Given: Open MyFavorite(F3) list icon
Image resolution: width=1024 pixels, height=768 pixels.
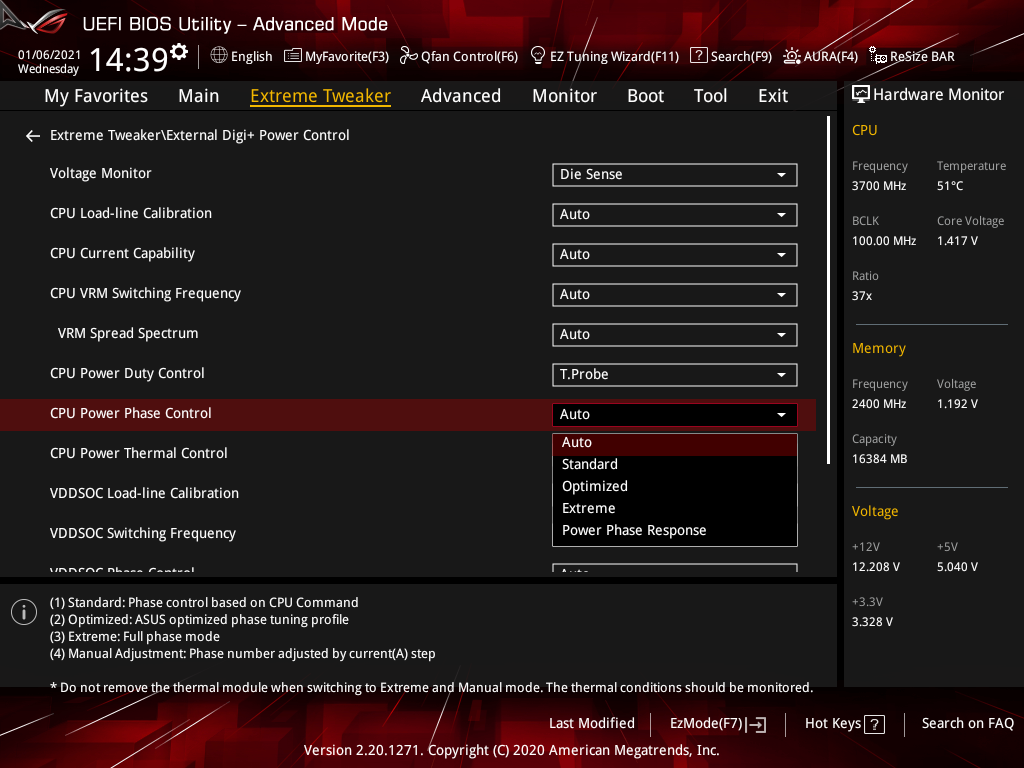Looking at the screenshot, I should [293, 56].
